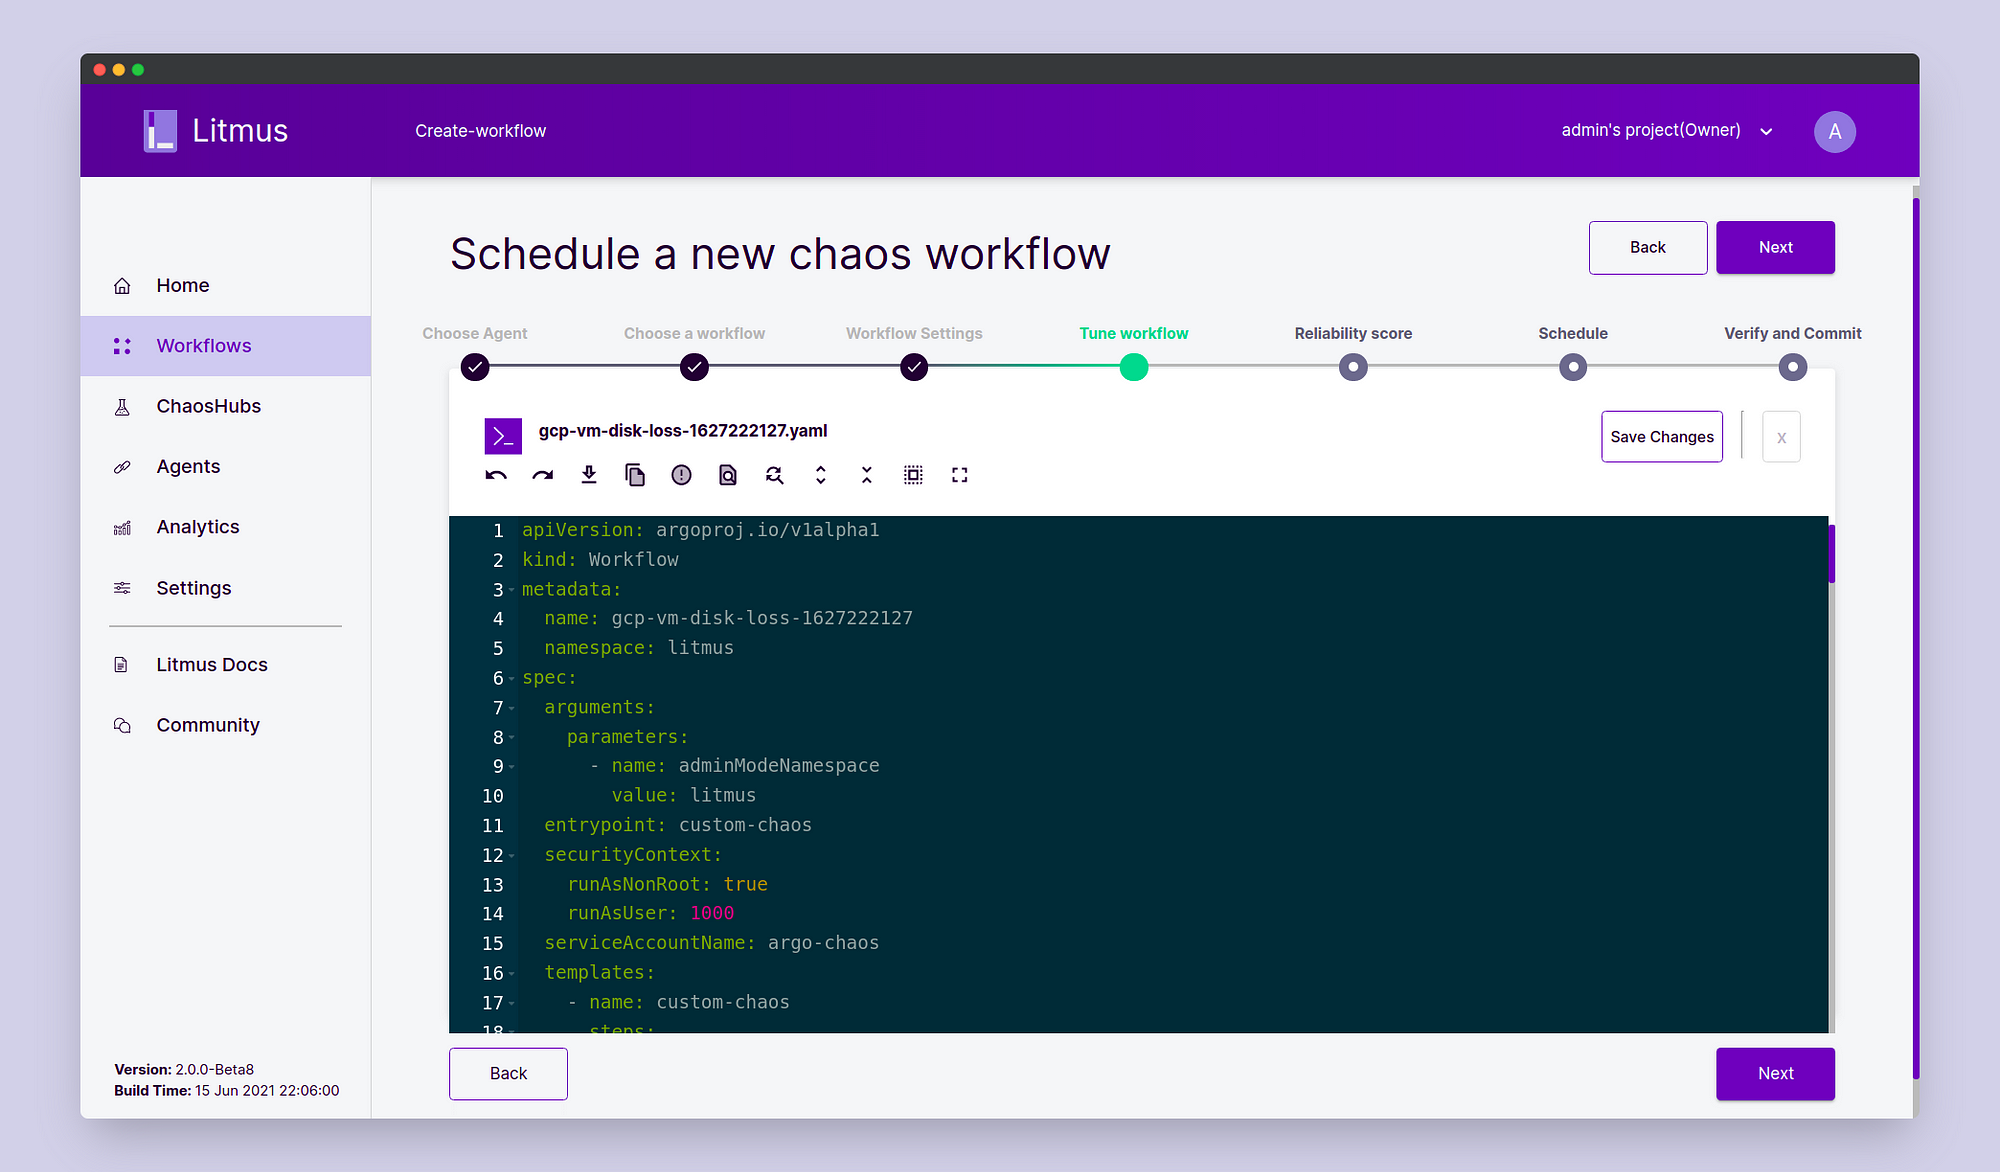
Task: Click the Choose Agent step marker
Action: (475, 368)
